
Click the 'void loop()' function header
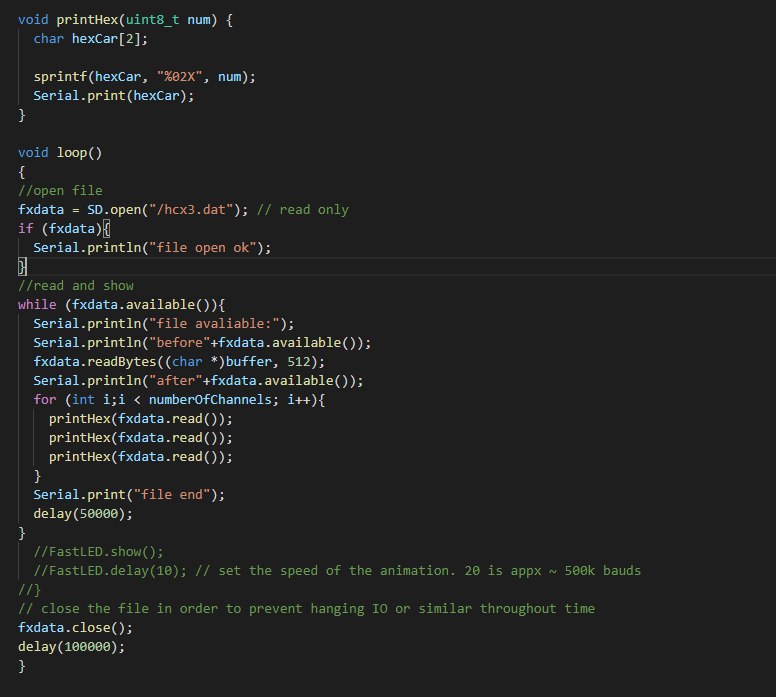(60, 152)
